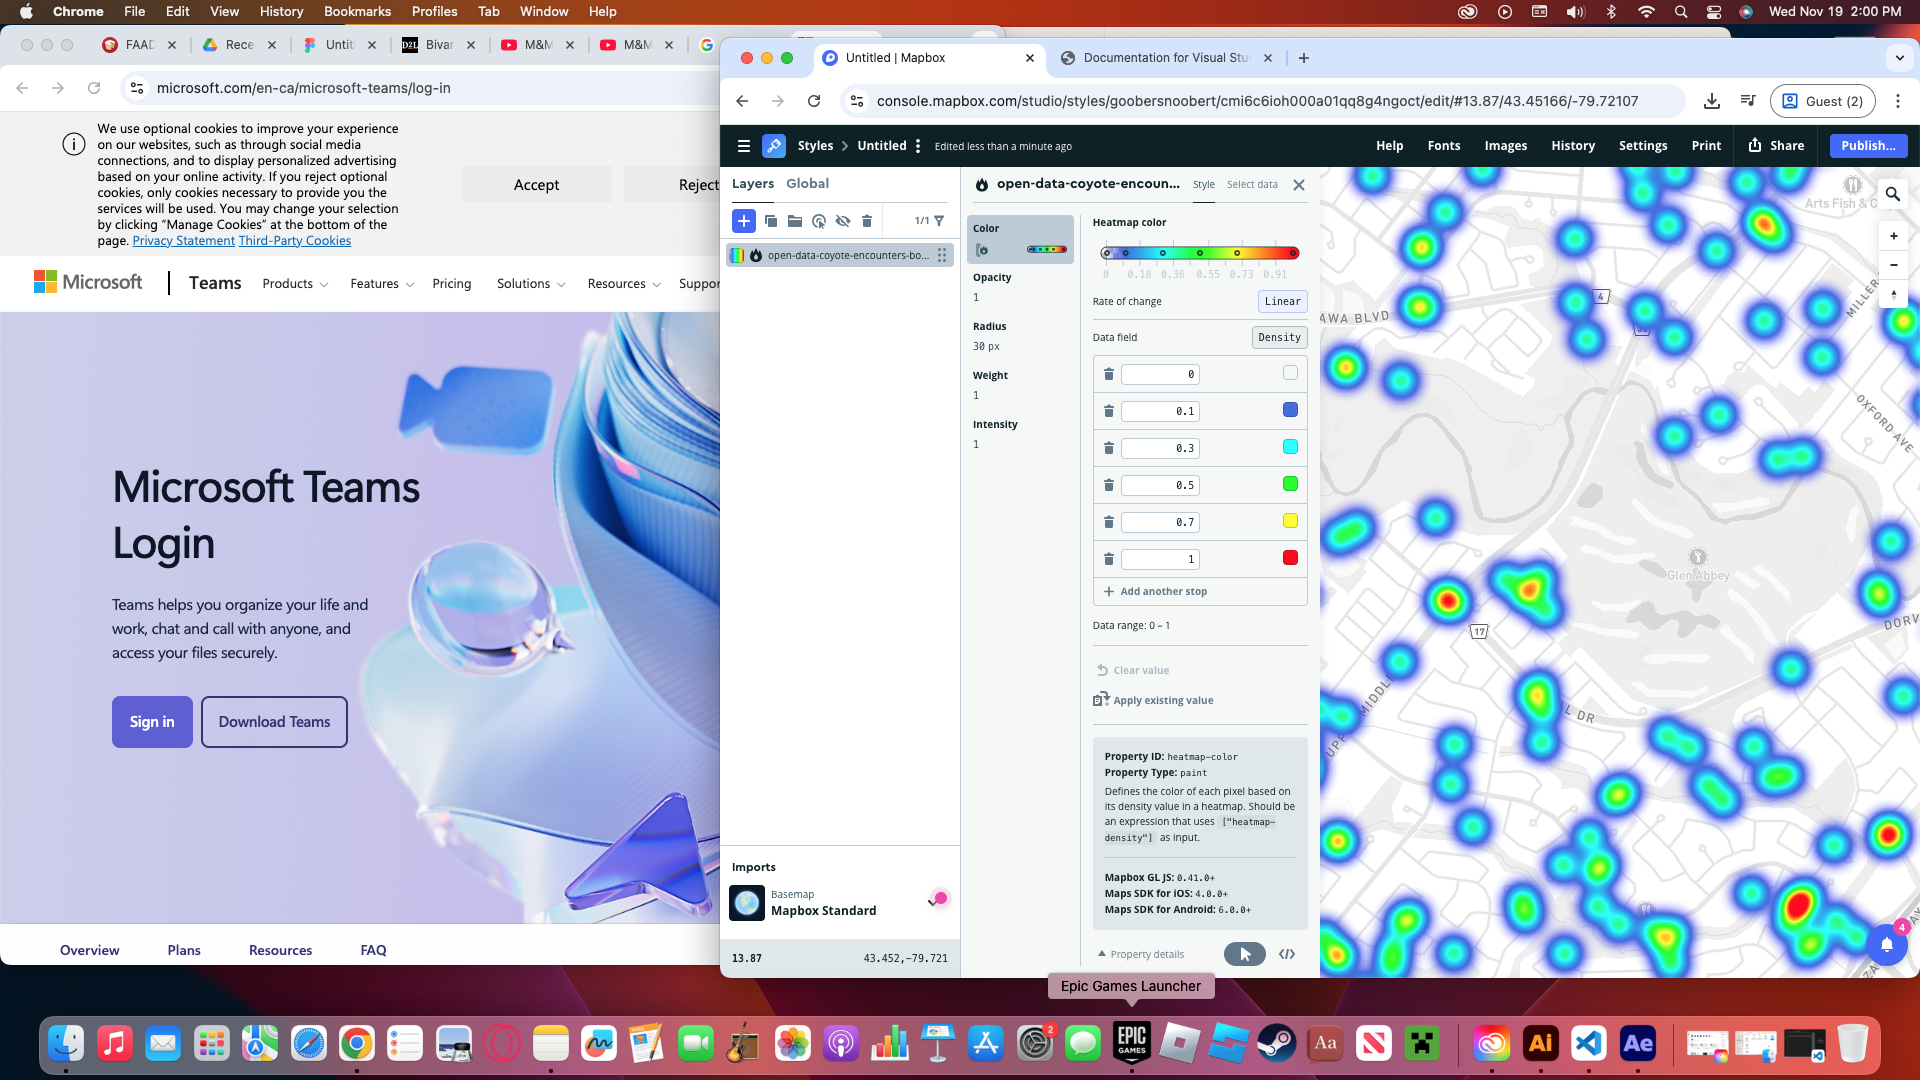Screen dimensions: 1920x1080
Task: Toggle layer visibility with the eye-slash icon
Action: (843, 221)
